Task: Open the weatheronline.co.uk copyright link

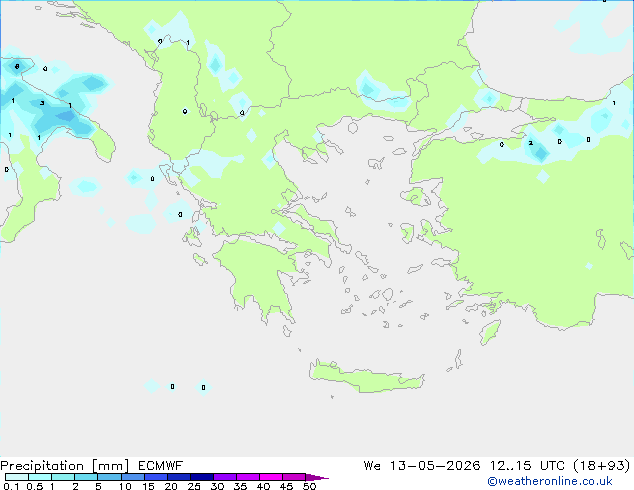Action: click(x=549, y=481)
